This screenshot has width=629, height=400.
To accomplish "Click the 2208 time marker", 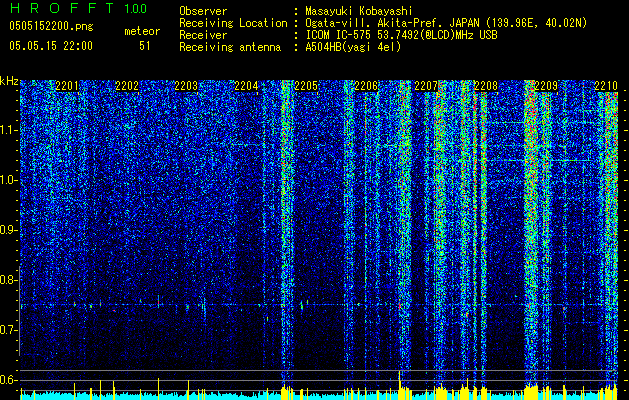I will (486, 86).
